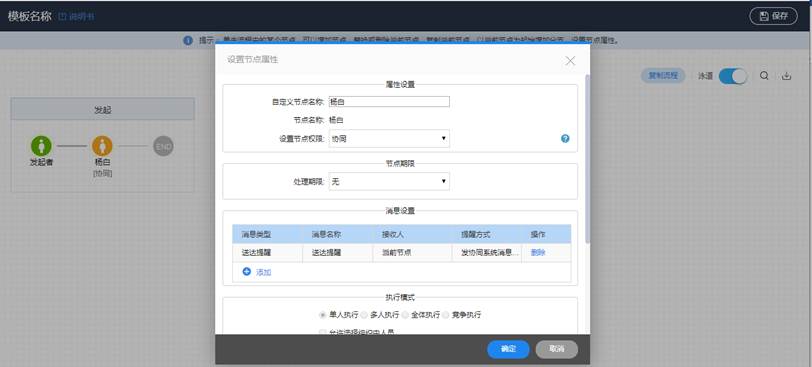Image resolution: width=812 pixels, height=367 pixels.
Task: Click the blue help question mark icon
Action: click(565, 139)
